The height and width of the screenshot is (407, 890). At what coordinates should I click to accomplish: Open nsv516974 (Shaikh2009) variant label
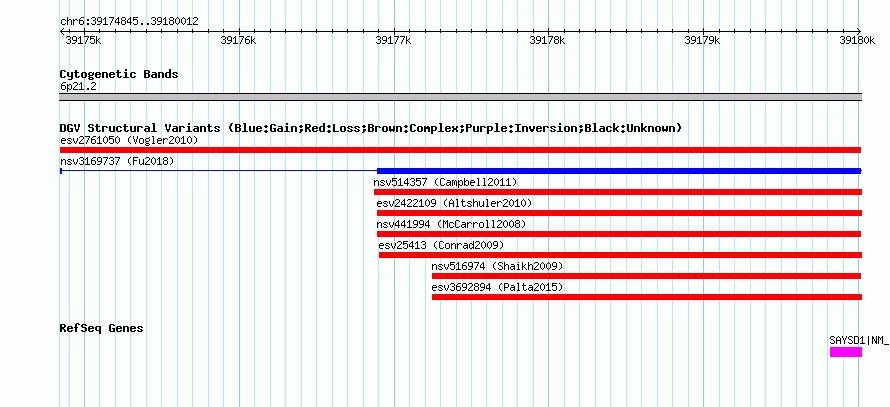point(497,266)
